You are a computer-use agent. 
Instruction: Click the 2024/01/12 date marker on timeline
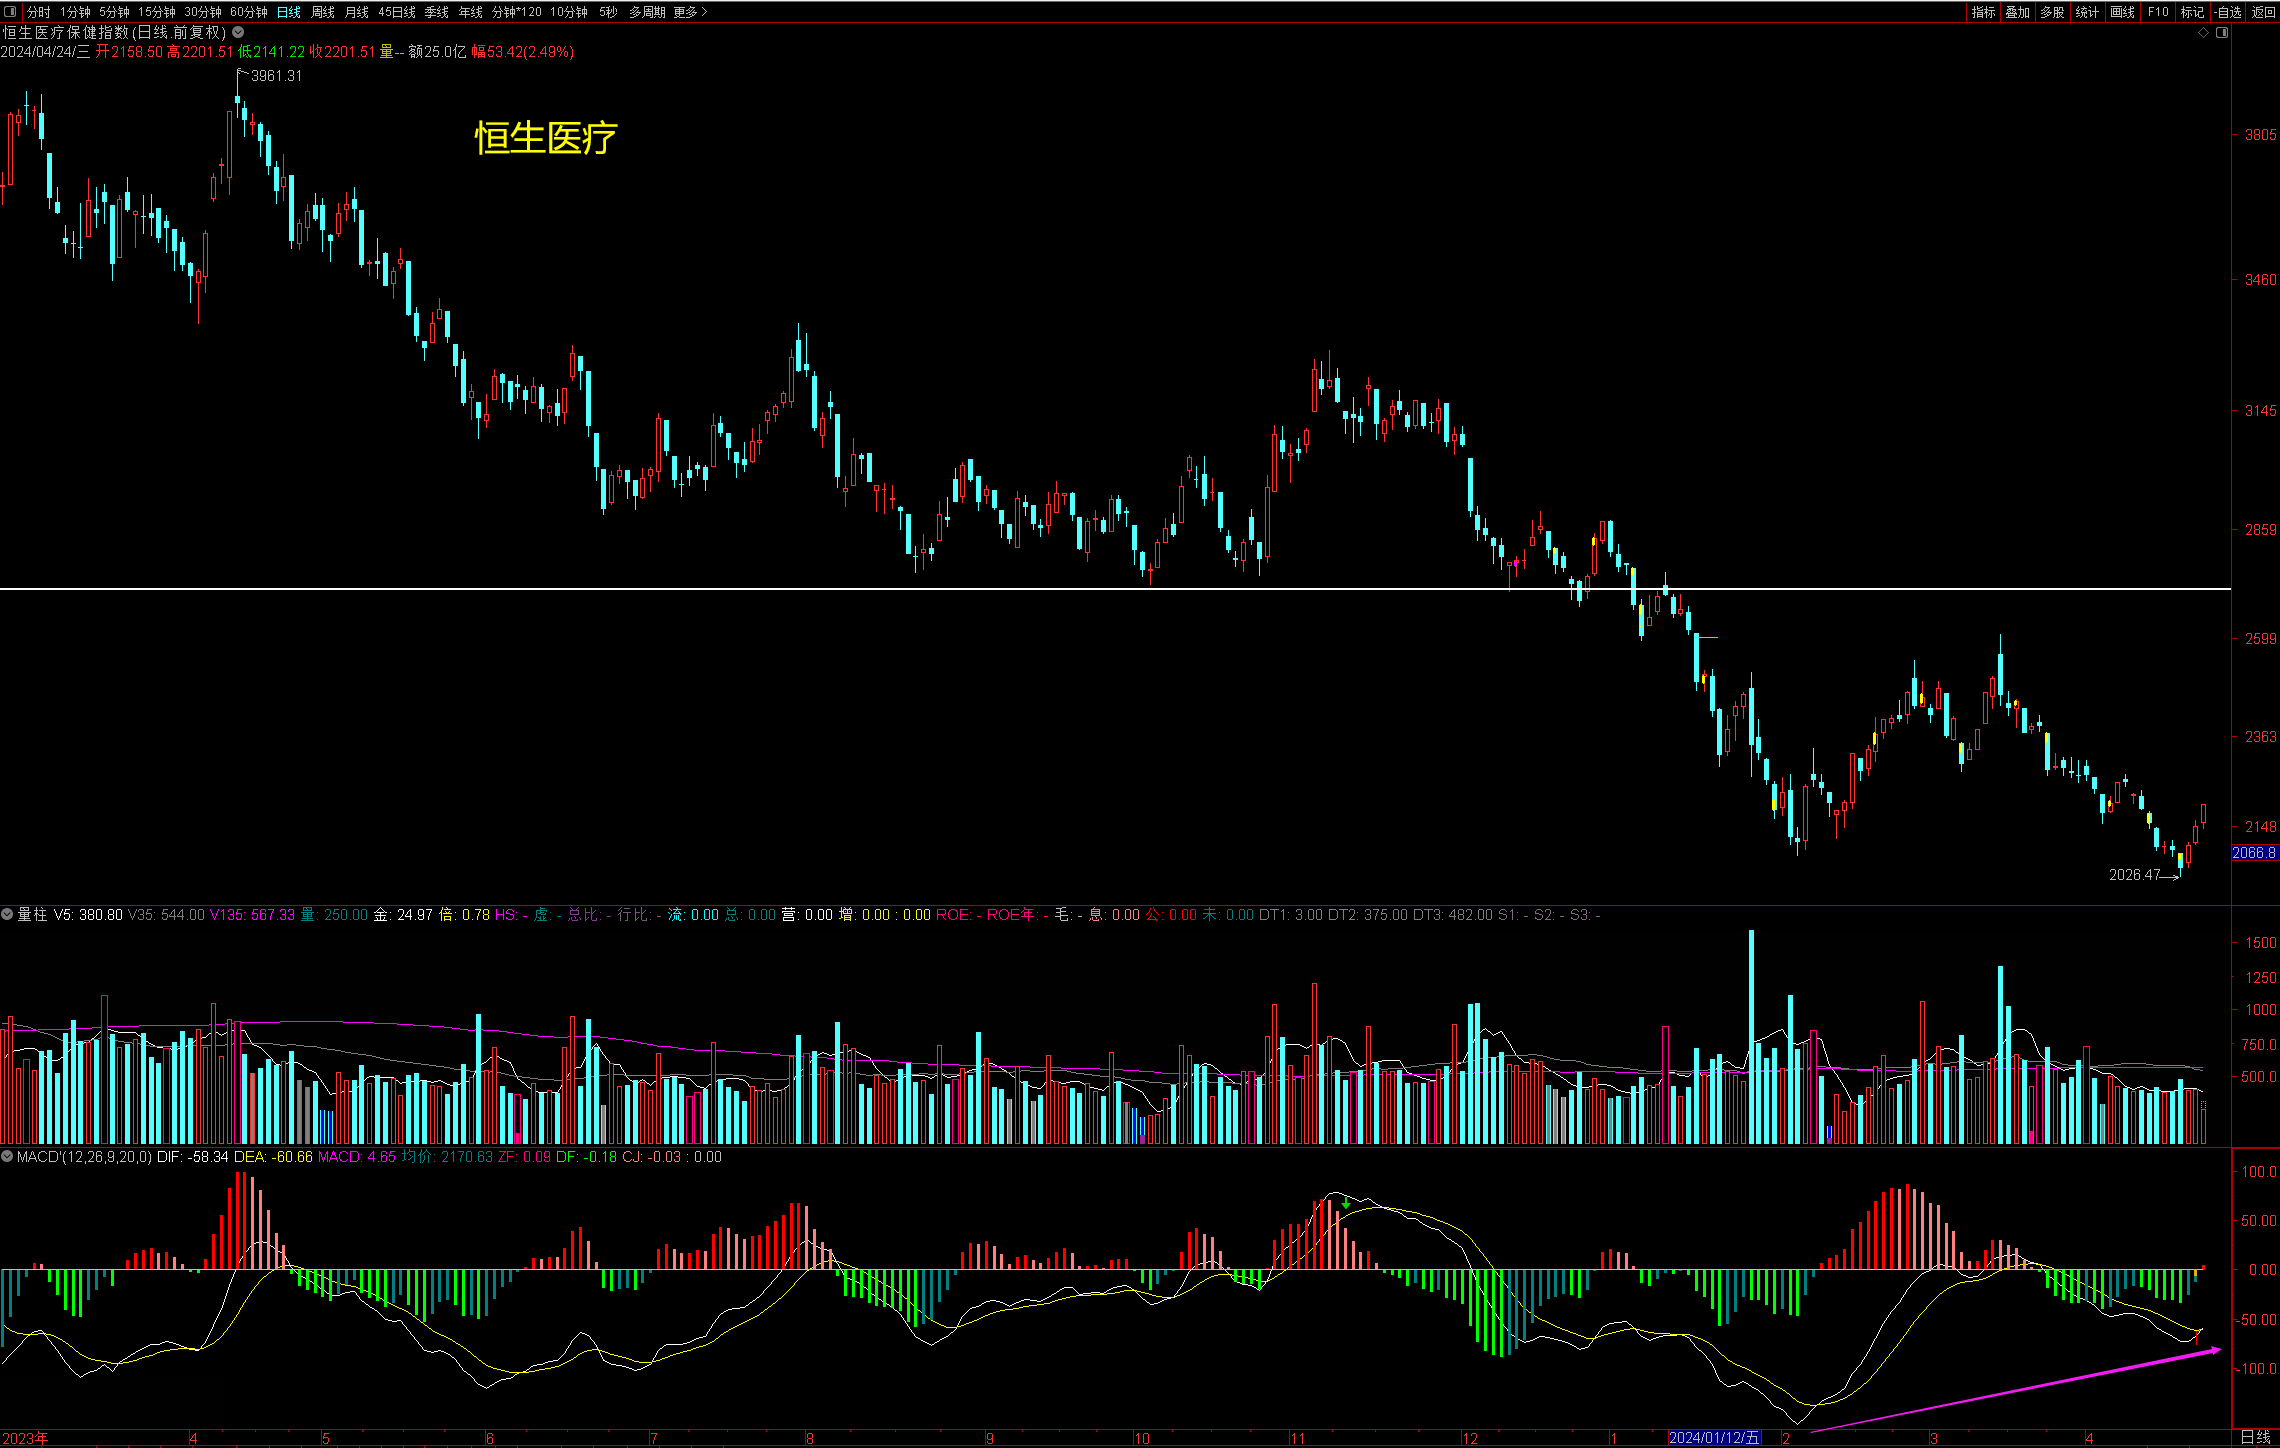pos(1714,1438)
